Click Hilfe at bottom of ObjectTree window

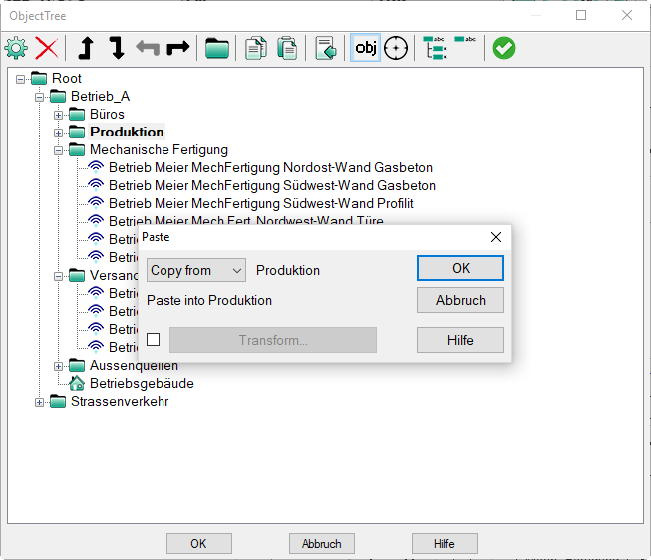[x=445, y=543]
